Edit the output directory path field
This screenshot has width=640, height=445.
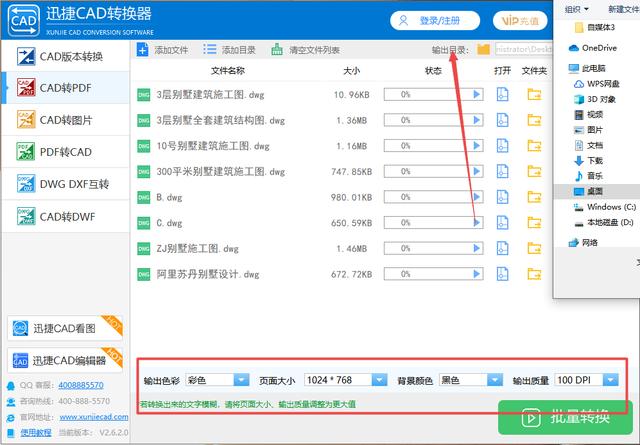tap(524, 49)
